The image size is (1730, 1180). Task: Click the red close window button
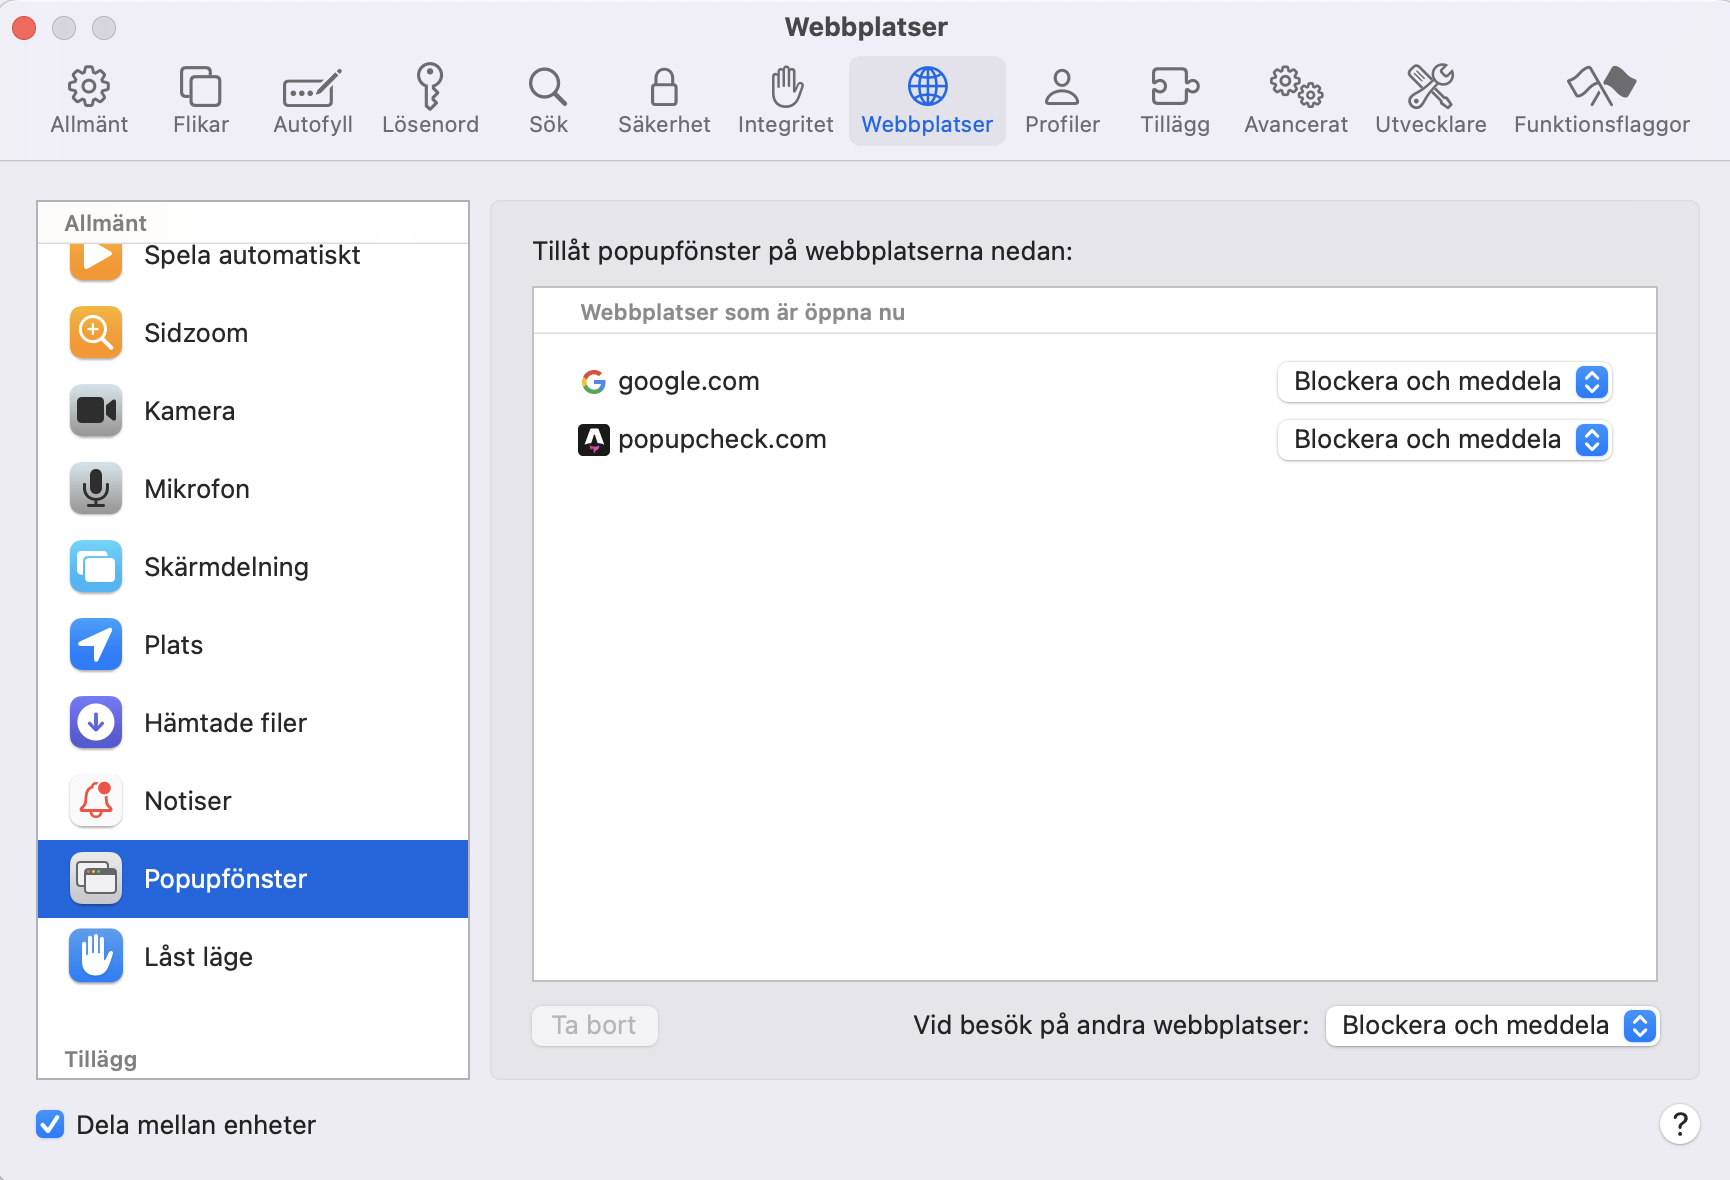tap(25, 28)
